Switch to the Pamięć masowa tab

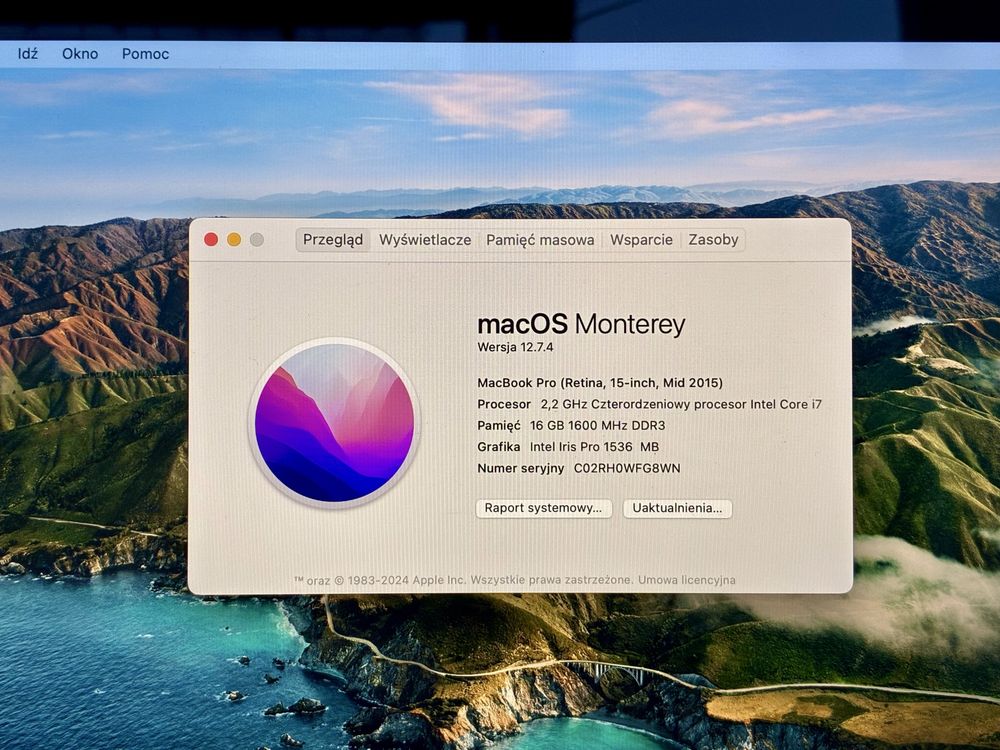click(x=540, y=240)
